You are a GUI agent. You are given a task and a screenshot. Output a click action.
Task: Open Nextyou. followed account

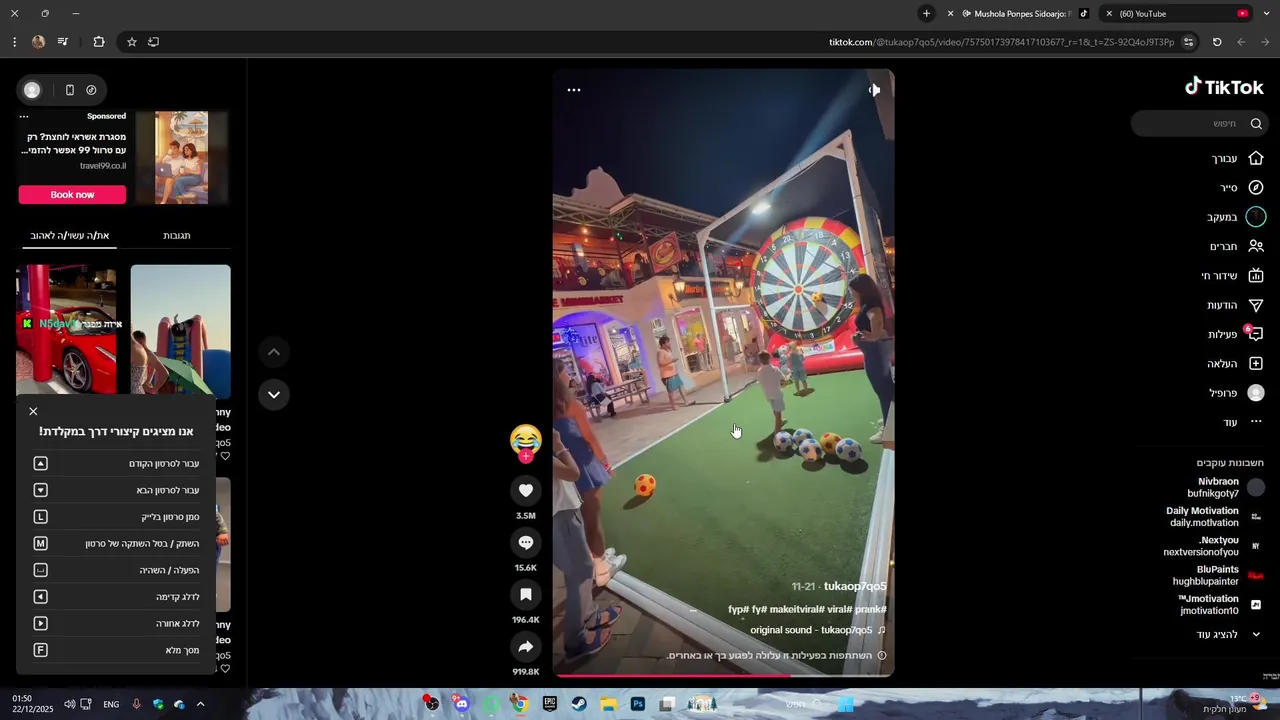pos(1212,546)
